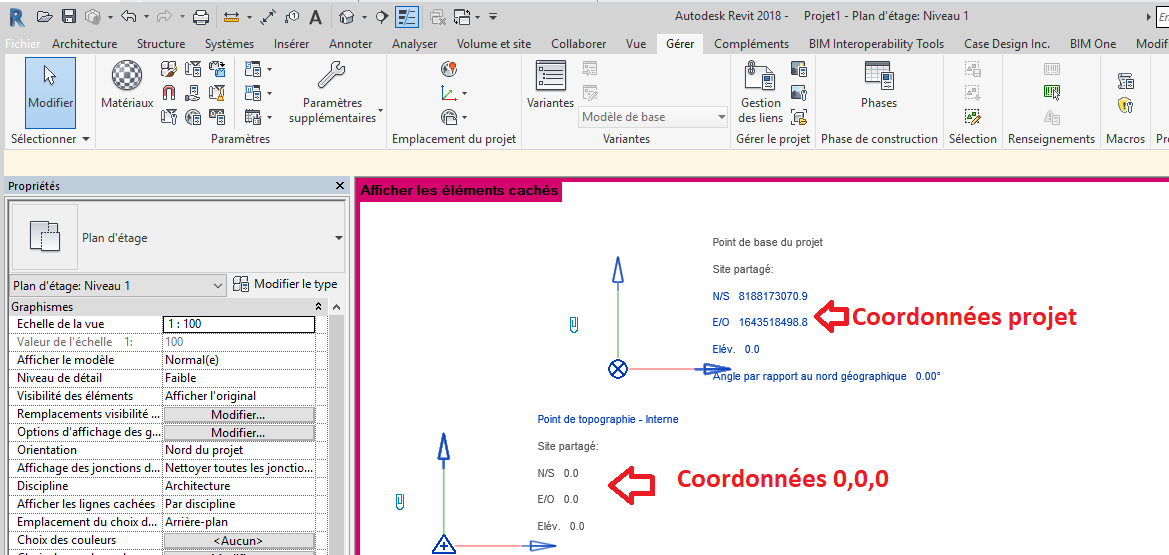
Task: Click N/S value 8188173070.9 of base point
Action: pyautogui.click(x=773, y=296)
